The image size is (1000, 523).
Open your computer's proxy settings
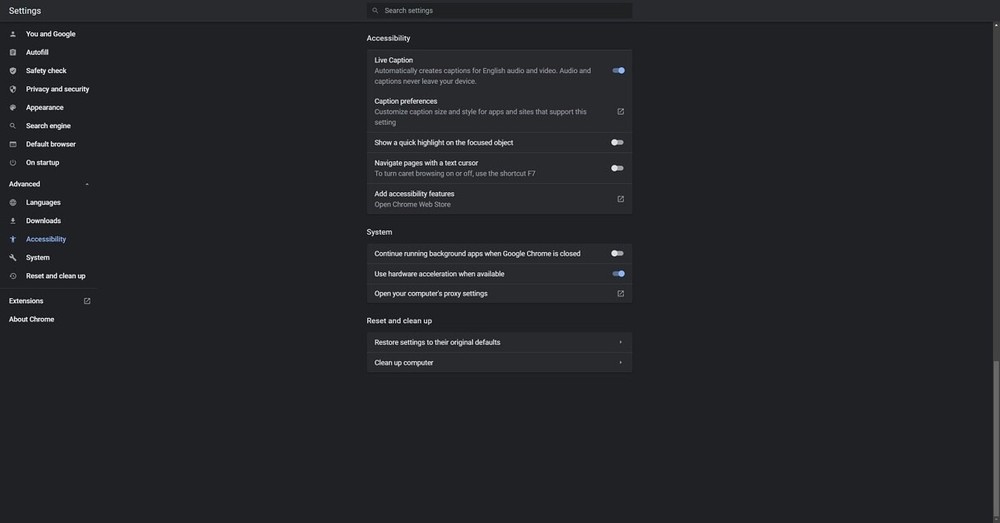pyautogui.click(x=620, y=294)
